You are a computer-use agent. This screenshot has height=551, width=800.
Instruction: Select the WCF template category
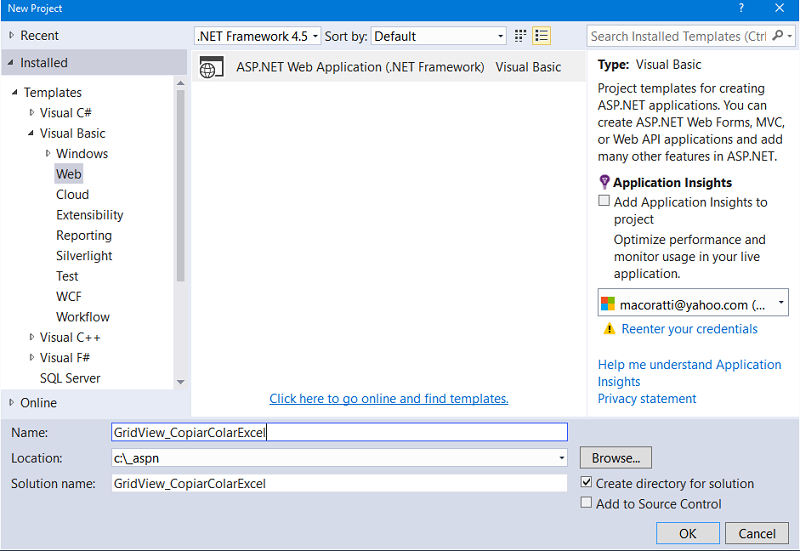coord(68,296)
